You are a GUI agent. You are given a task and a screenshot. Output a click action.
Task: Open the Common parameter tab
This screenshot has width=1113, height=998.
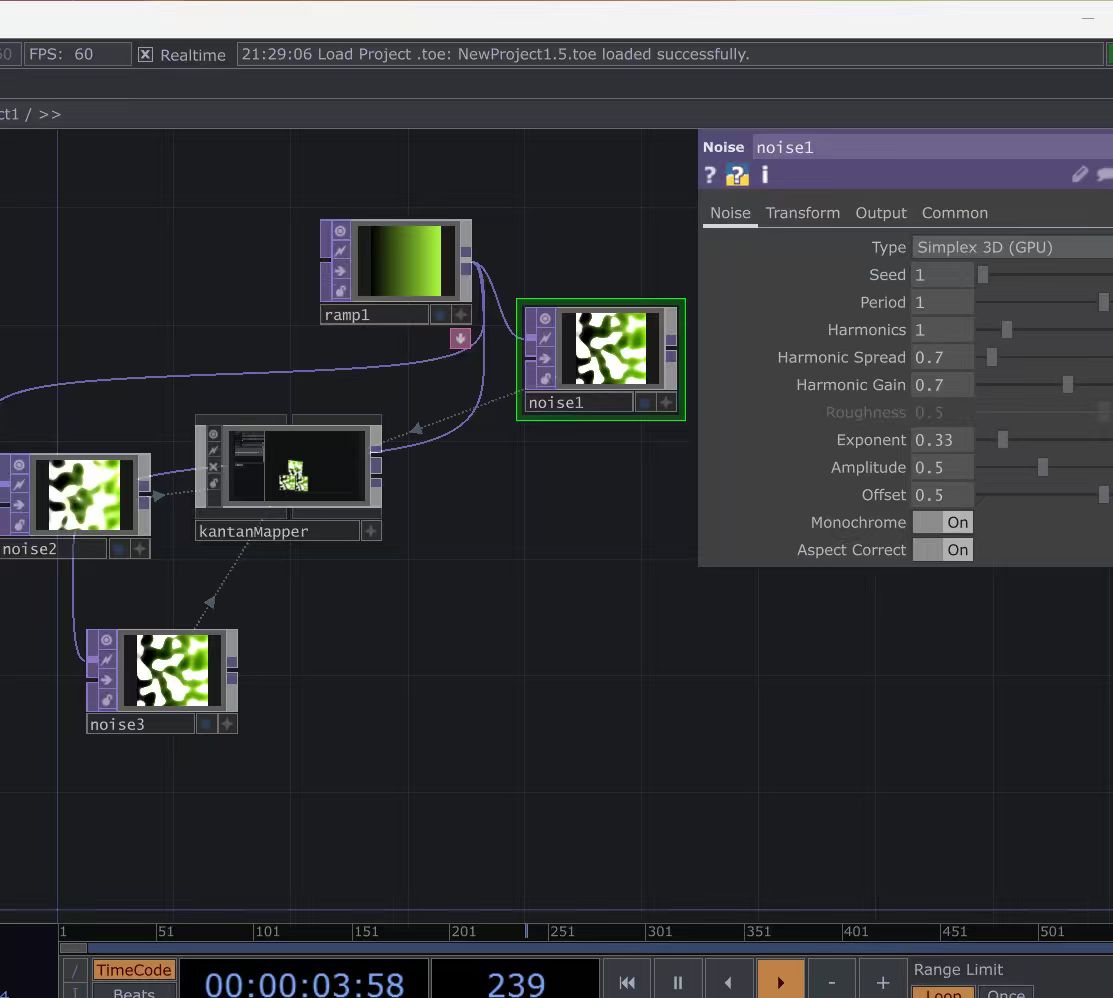[x=954, y=212]
